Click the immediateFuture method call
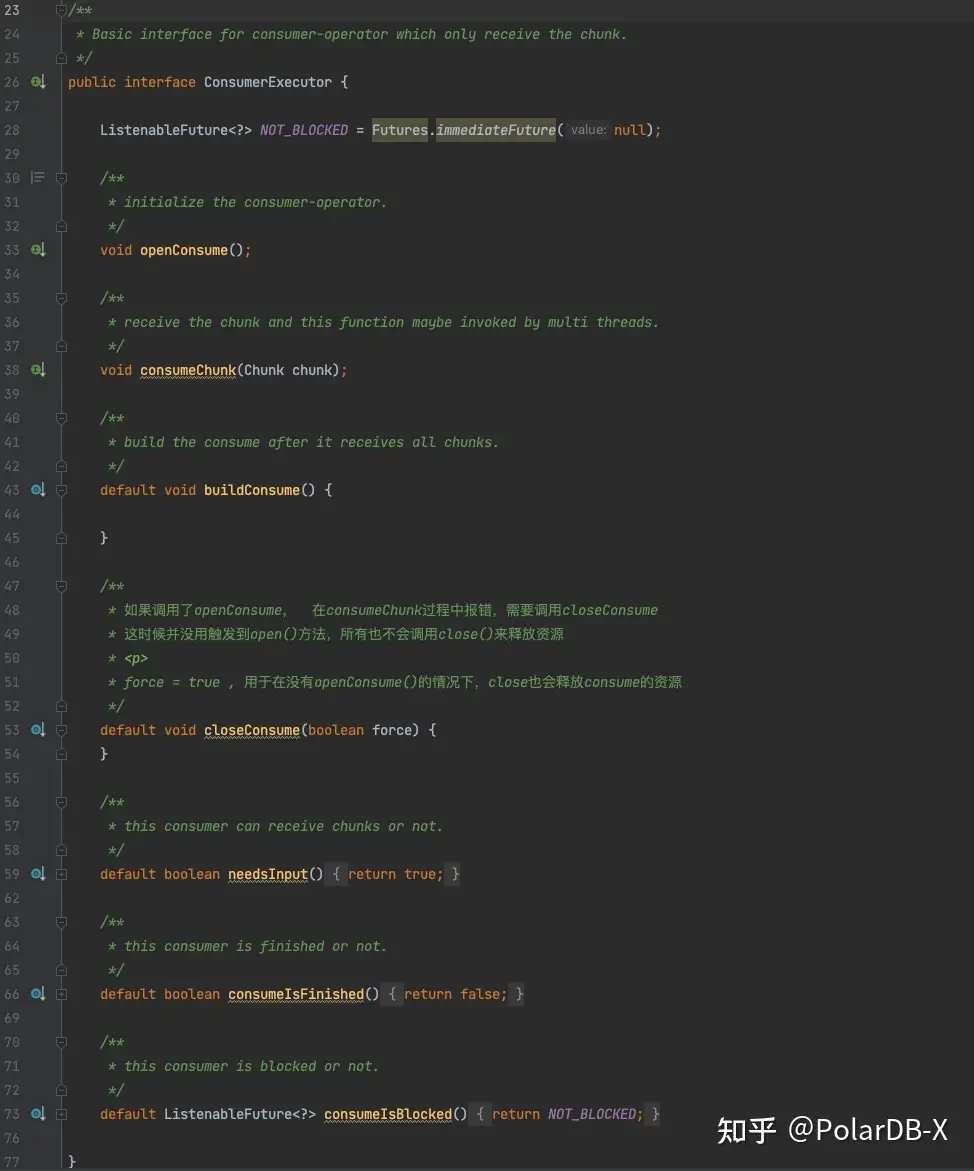The height and width of the screenshot is (1171, 974). coord(496,130)
